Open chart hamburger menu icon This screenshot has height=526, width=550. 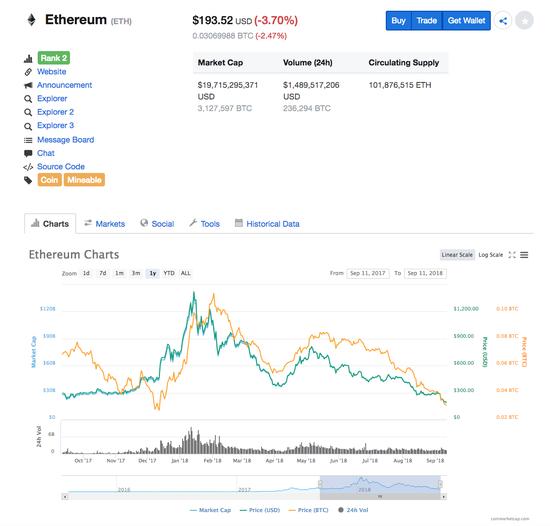[524, 255]
